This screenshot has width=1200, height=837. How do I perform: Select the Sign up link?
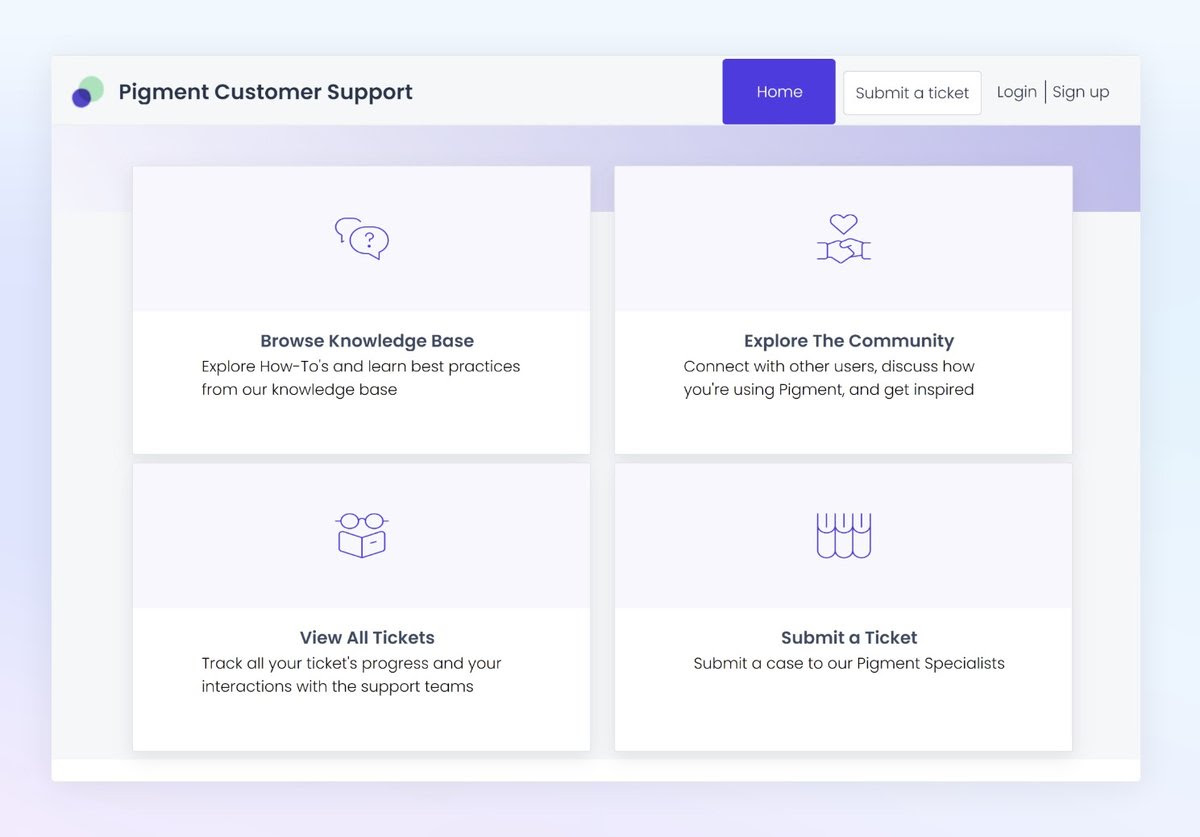tap(1081, 92)
